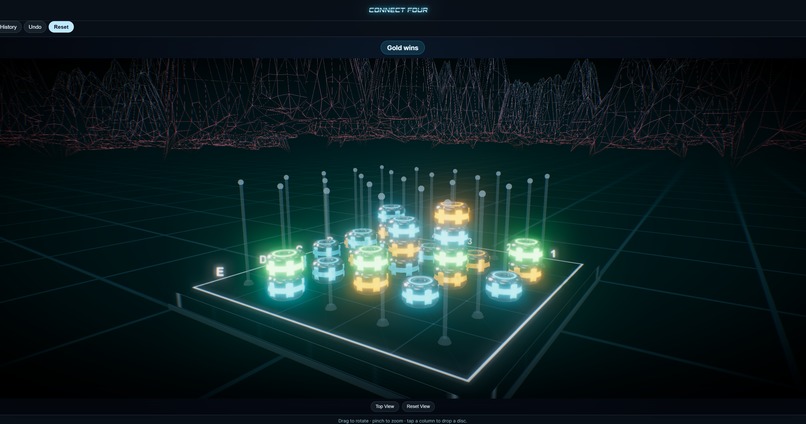Switch camera to Top View
806x424 pixels.
[384, 407]
